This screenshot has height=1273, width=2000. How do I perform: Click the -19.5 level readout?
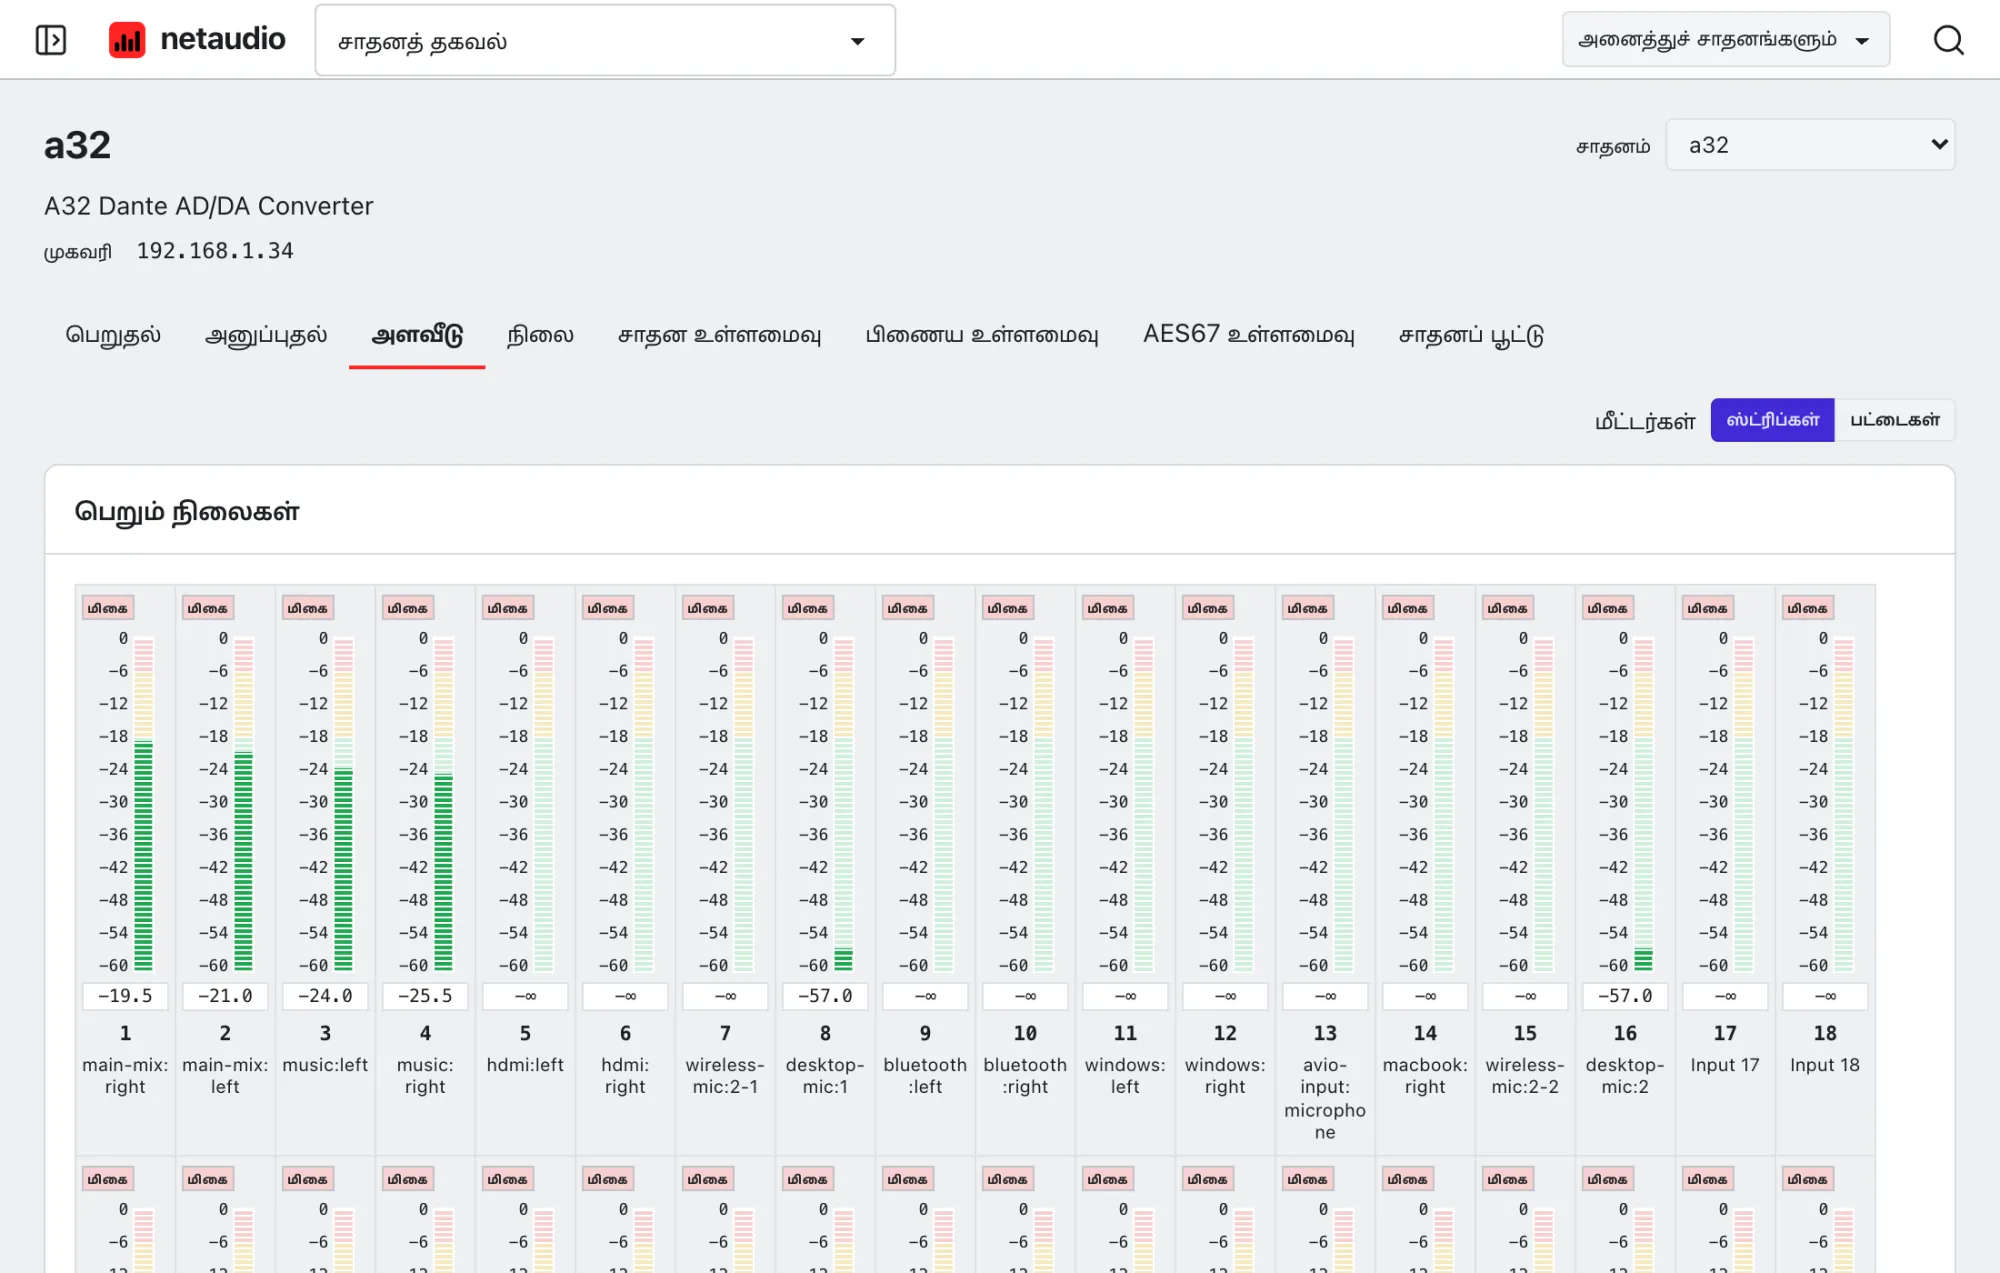(x=125, y=996)
